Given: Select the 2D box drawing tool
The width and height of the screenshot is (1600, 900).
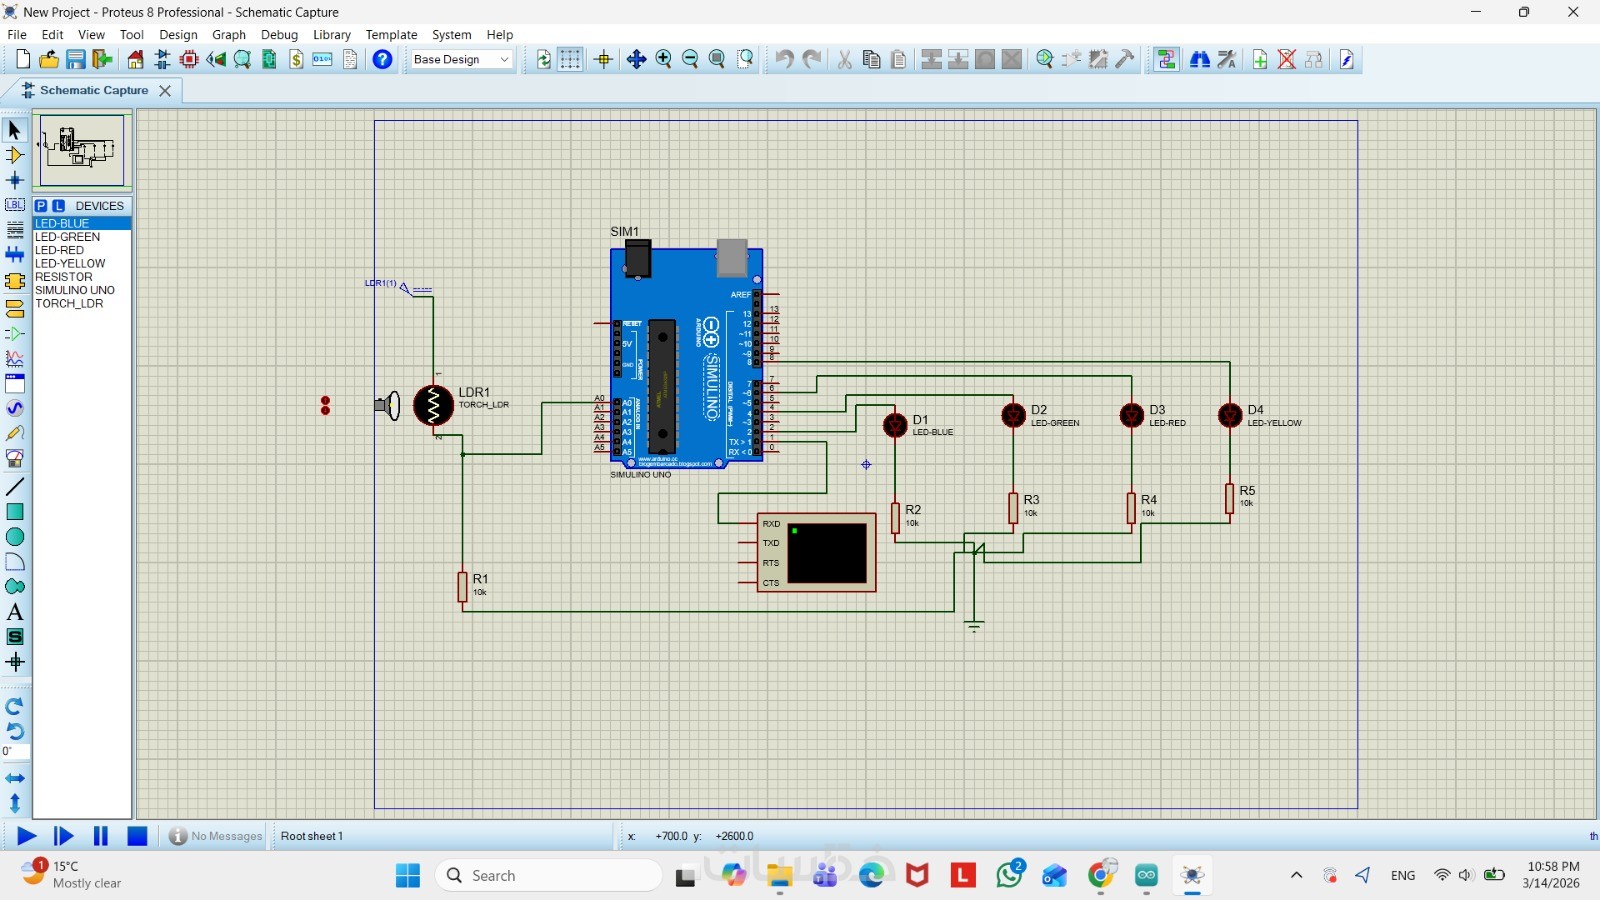Looking at the screenshot, I should click(14, 512).
